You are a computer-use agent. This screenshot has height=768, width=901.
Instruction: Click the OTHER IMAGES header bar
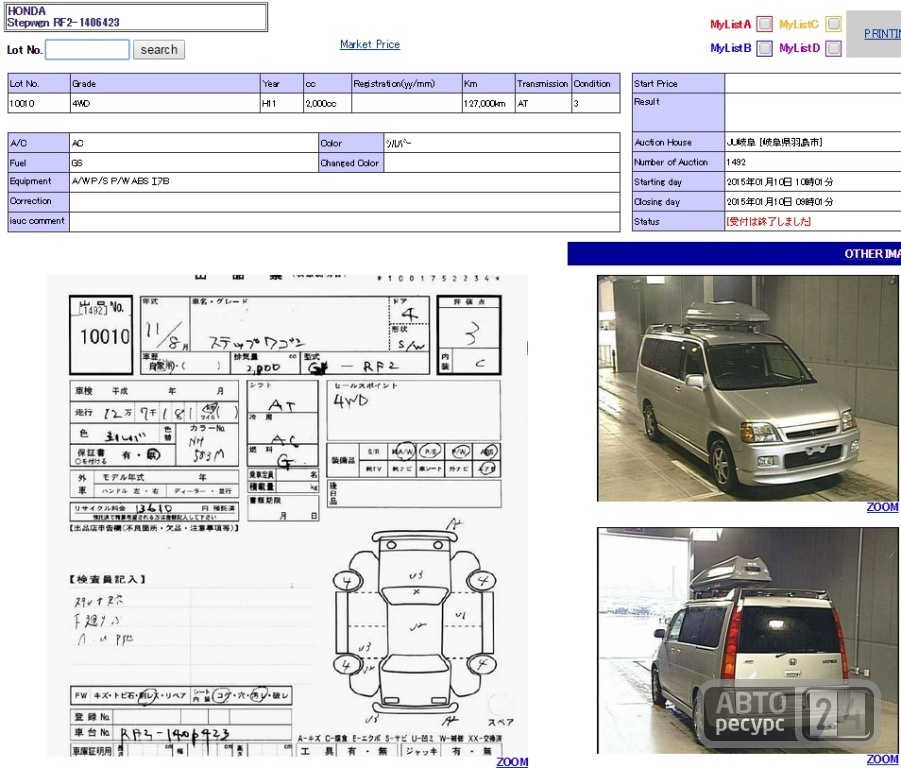734,254
